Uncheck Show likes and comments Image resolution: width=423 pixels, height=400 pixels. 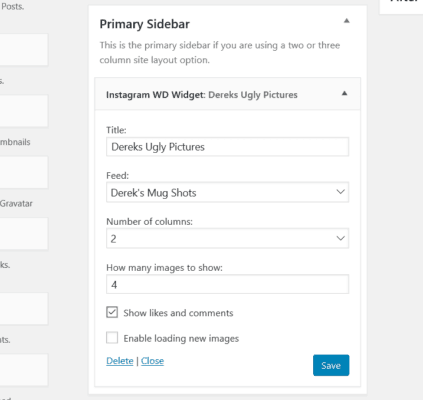tap(112, 312)
